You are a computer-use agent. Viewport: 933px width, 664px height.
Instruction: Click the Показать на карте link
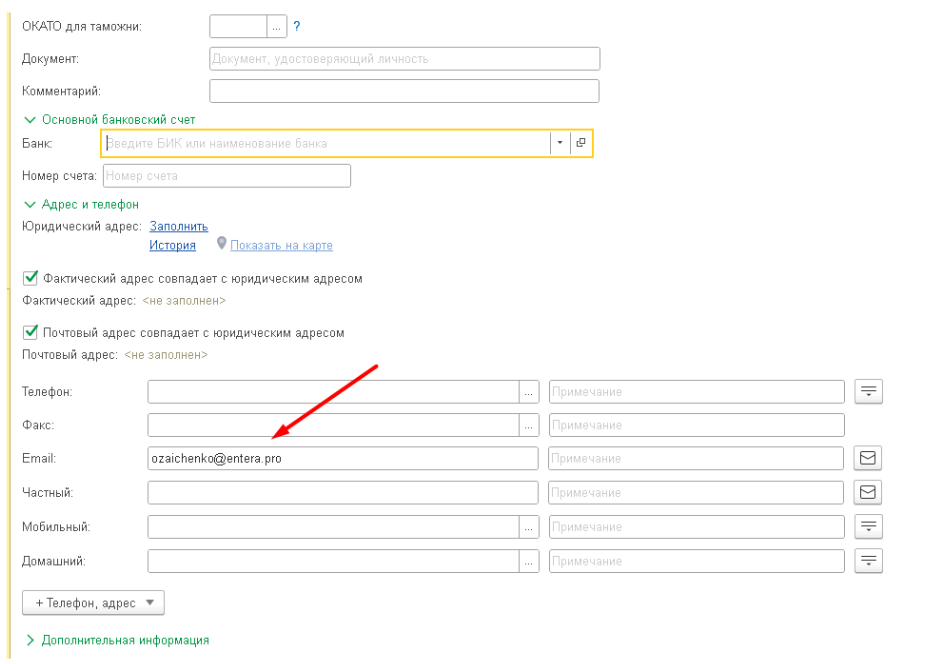point(281,245)
